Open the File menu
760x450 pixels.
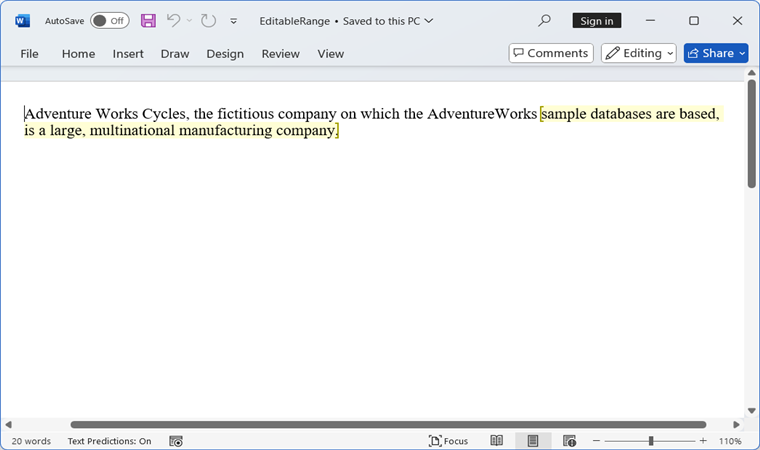[x=29, y=53]
